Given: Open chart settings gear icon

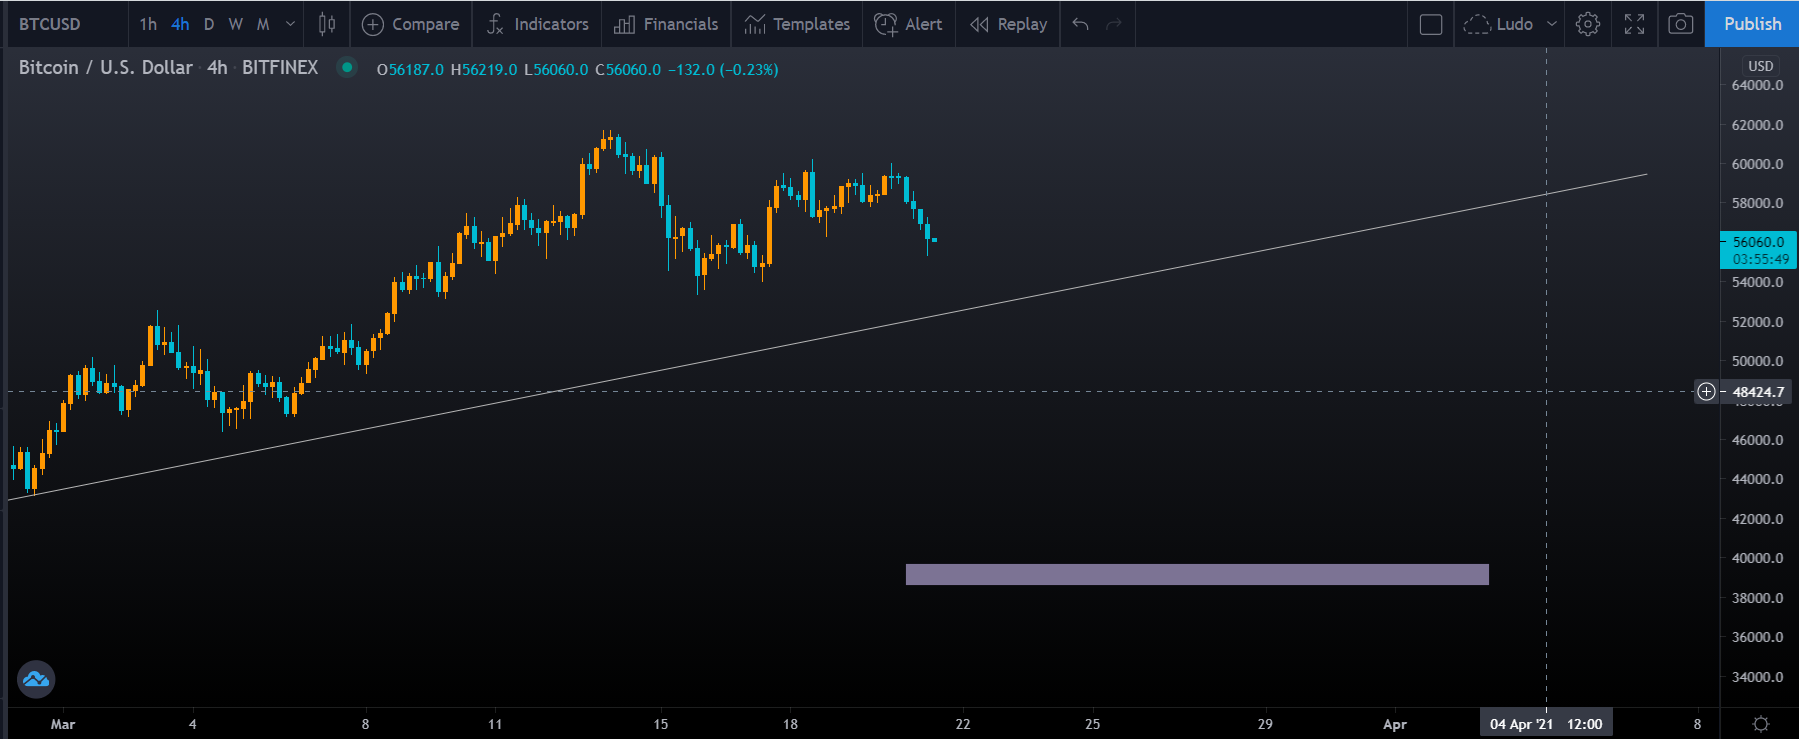Looking at the screenshot, I should tap(1588, 24).
